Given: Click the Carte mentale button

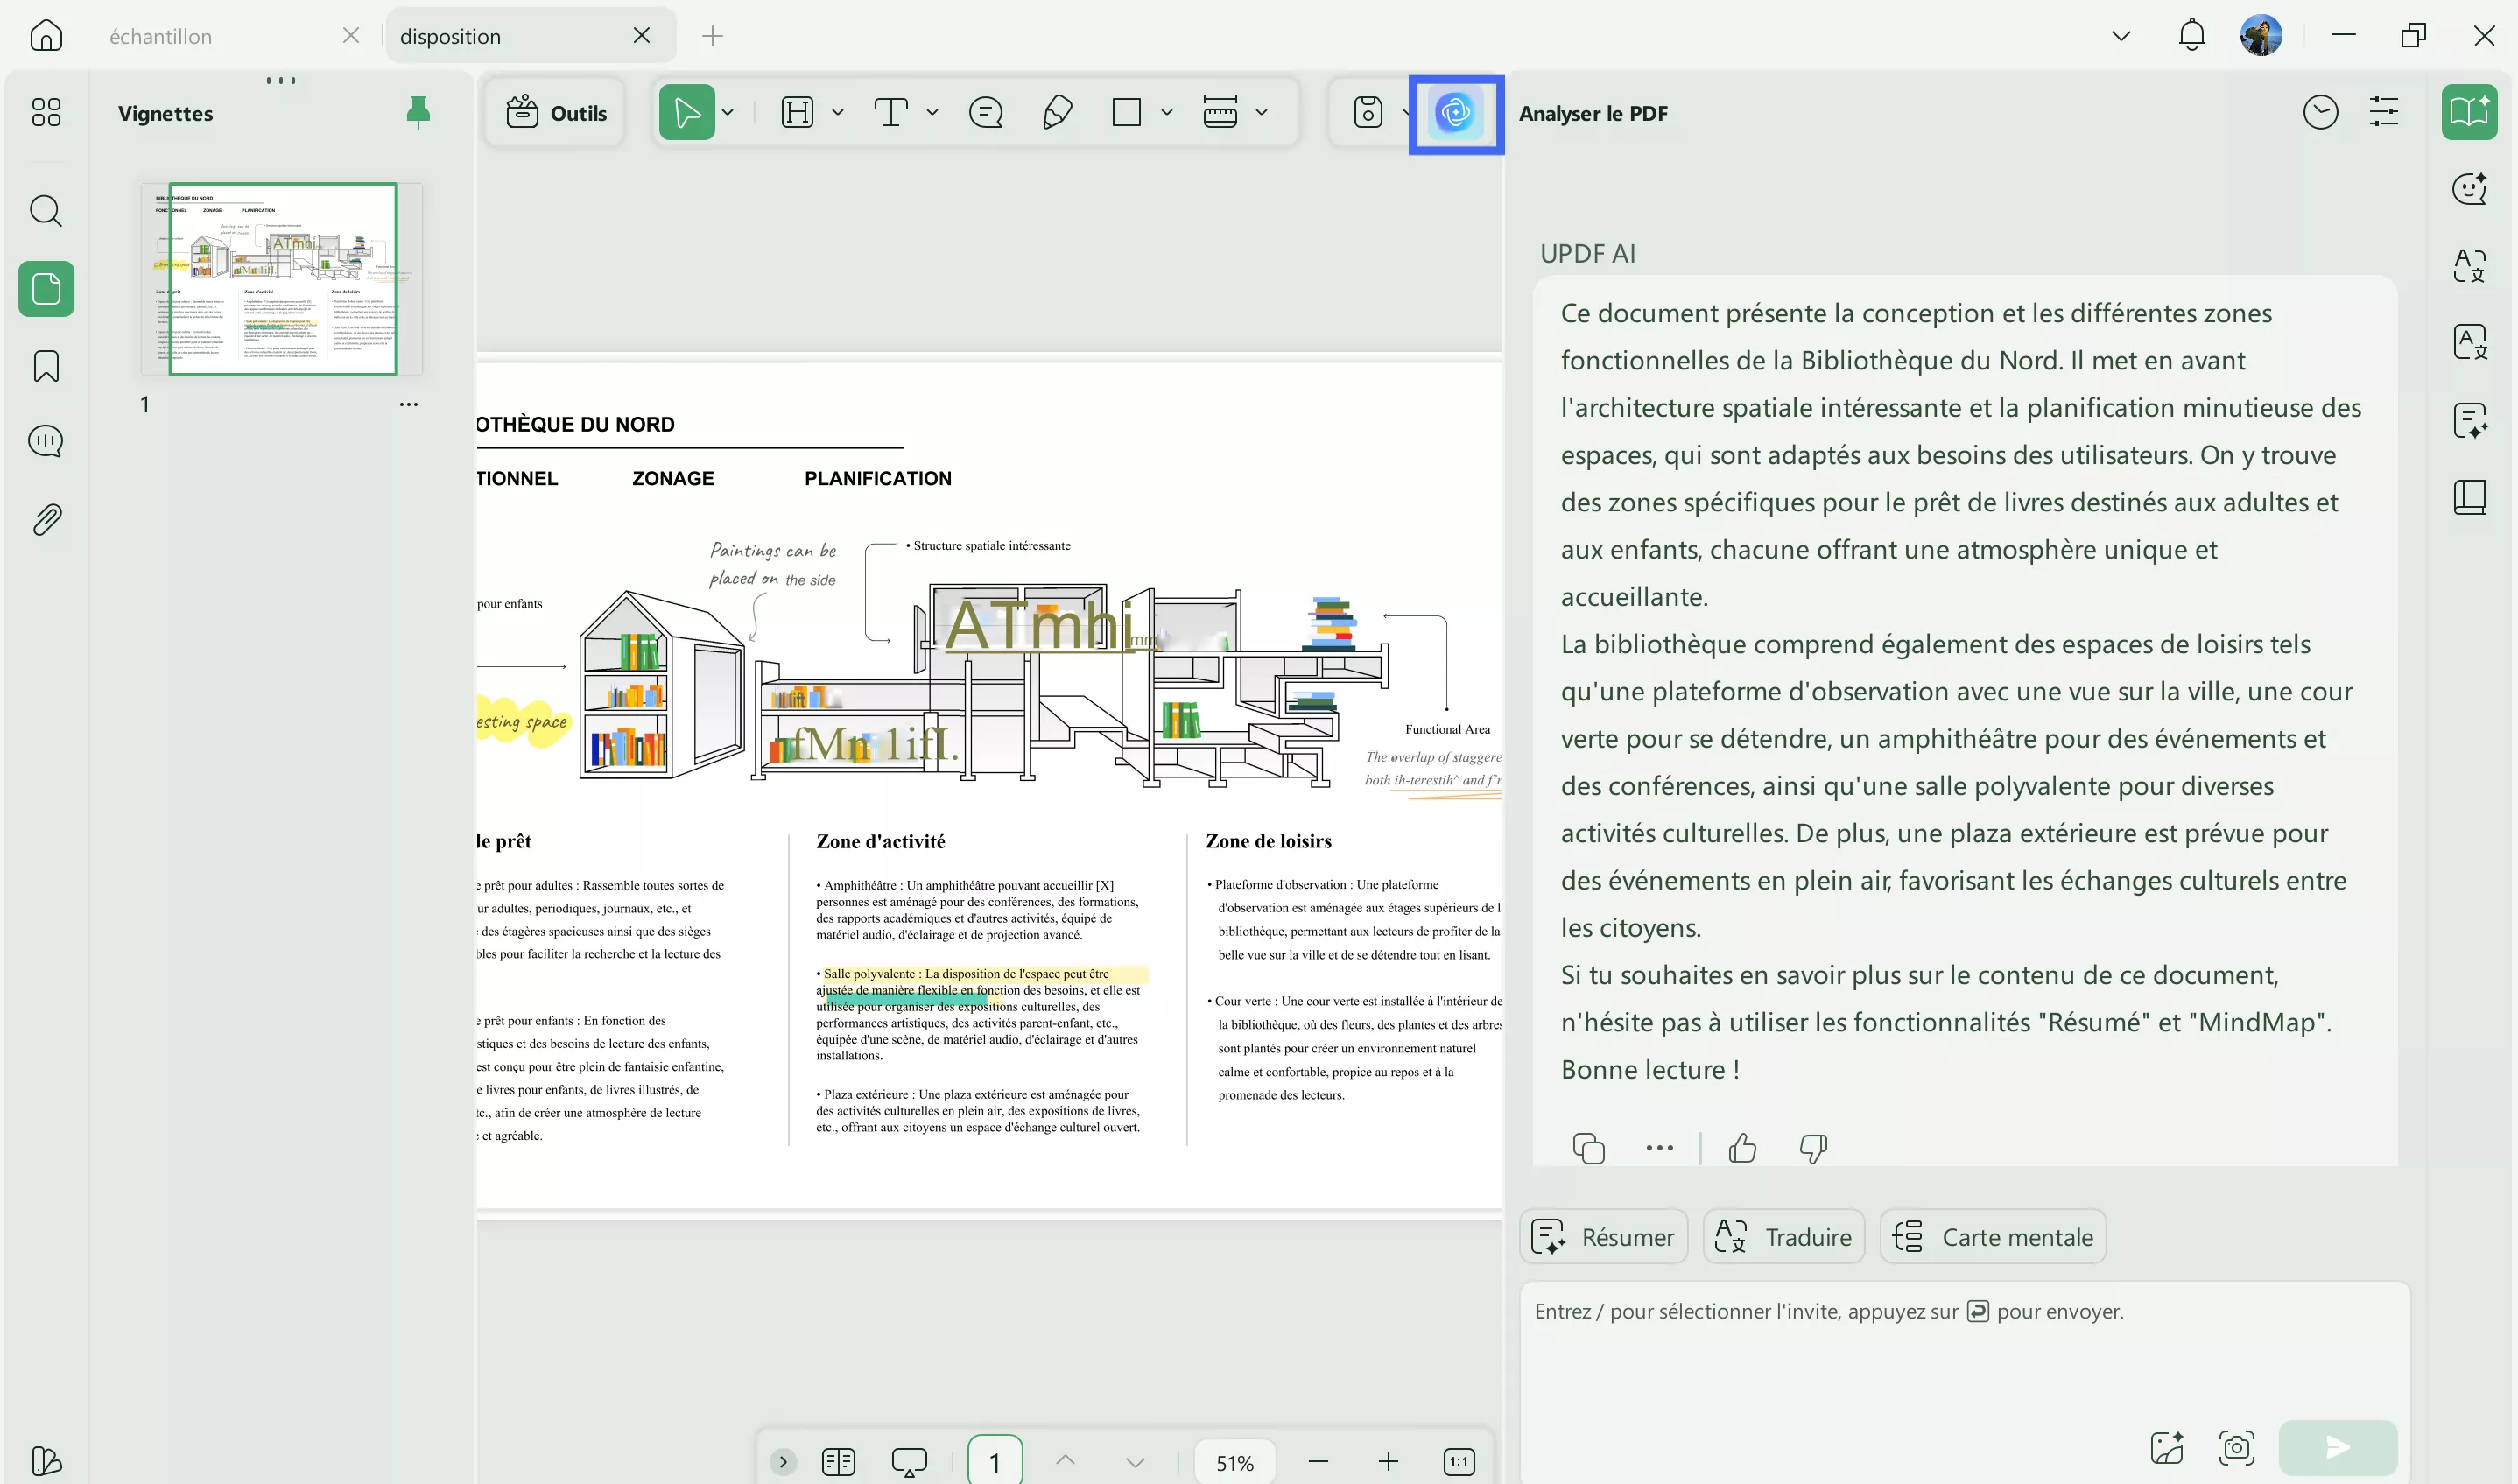Looking at the screenshot, I should [x=1993, y=1237].
